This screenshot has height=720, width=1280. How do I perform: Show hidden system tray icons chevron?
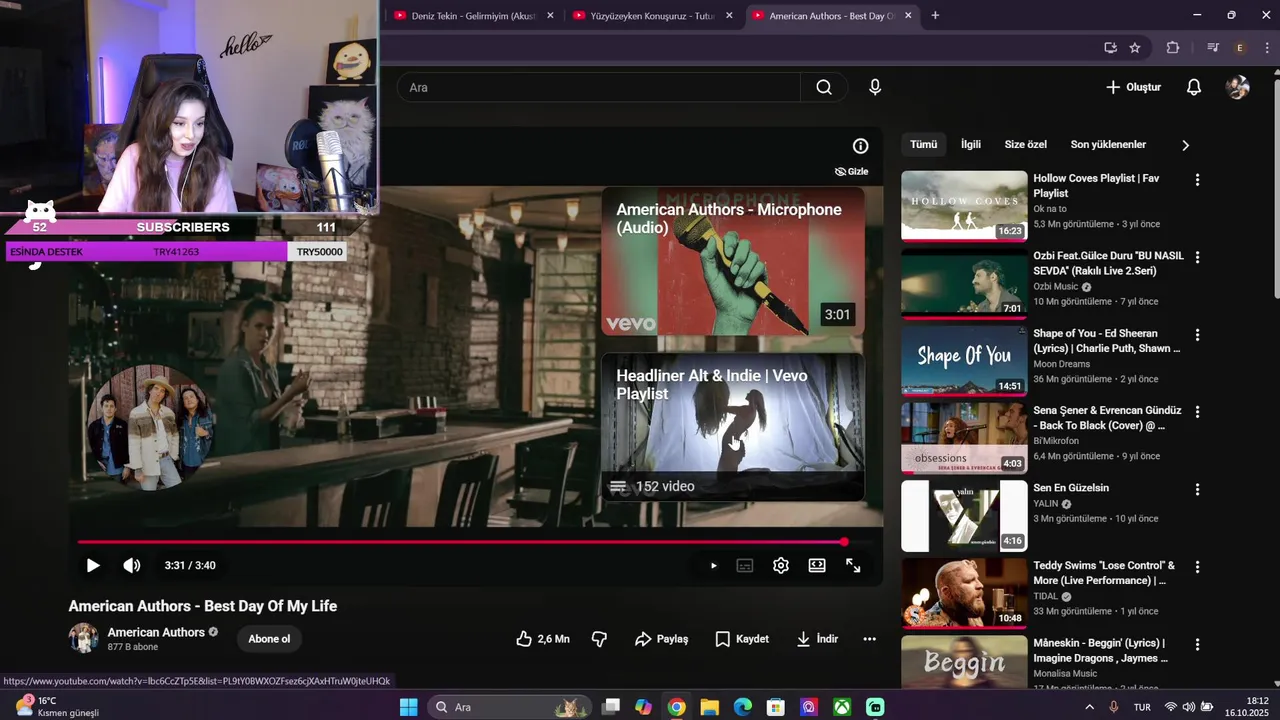(x=1090, y=707)
